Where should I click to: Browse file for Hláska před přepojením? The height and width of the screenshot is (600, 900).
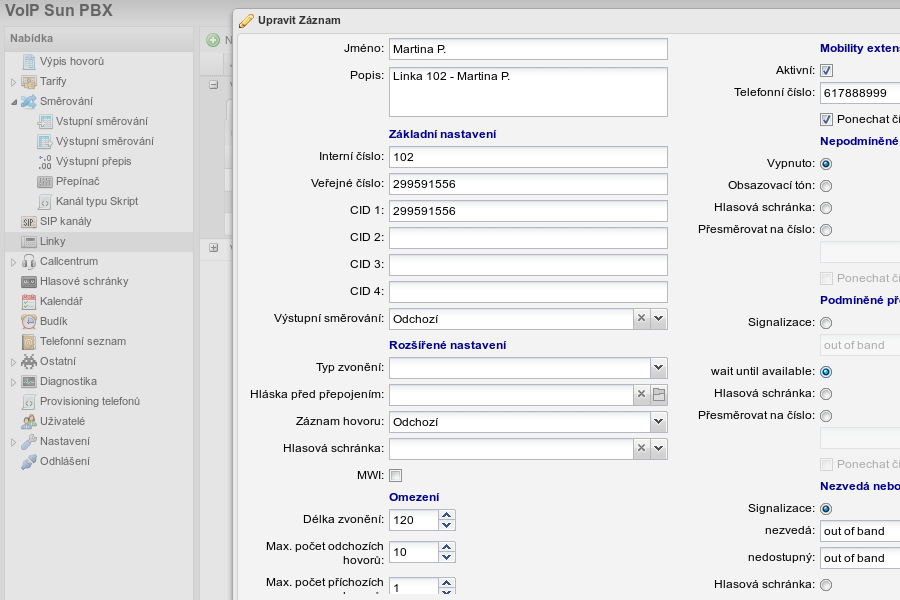click(658, 395)
